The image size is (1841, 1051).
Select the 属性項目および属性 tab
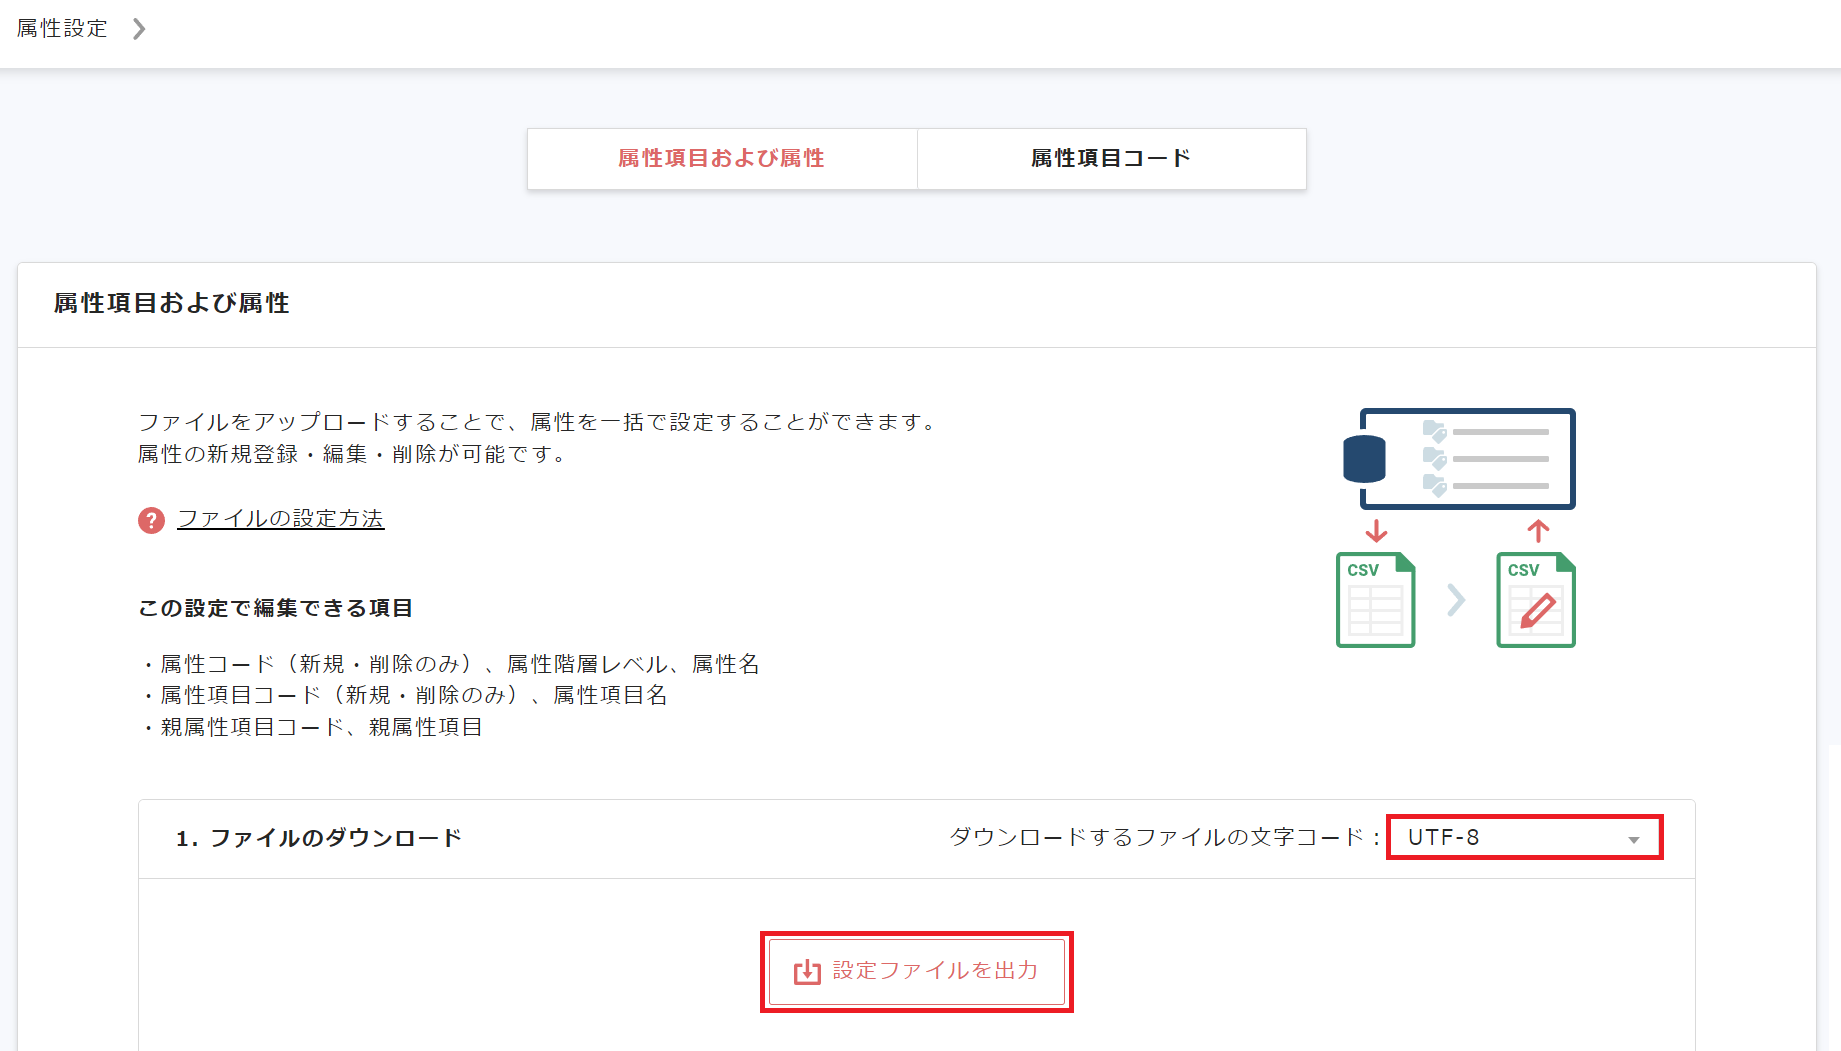[x=721, y=158]
